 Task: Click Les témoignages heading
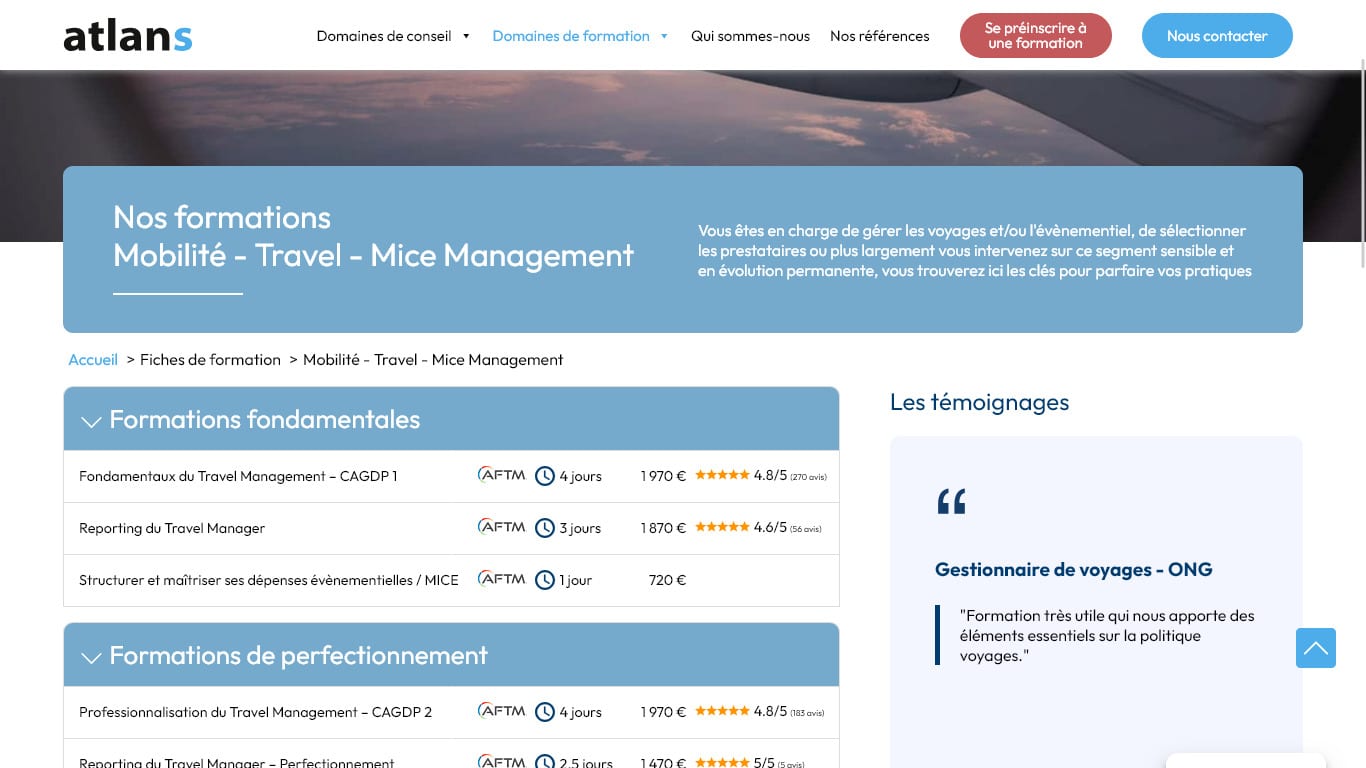(x=979, y=402)
